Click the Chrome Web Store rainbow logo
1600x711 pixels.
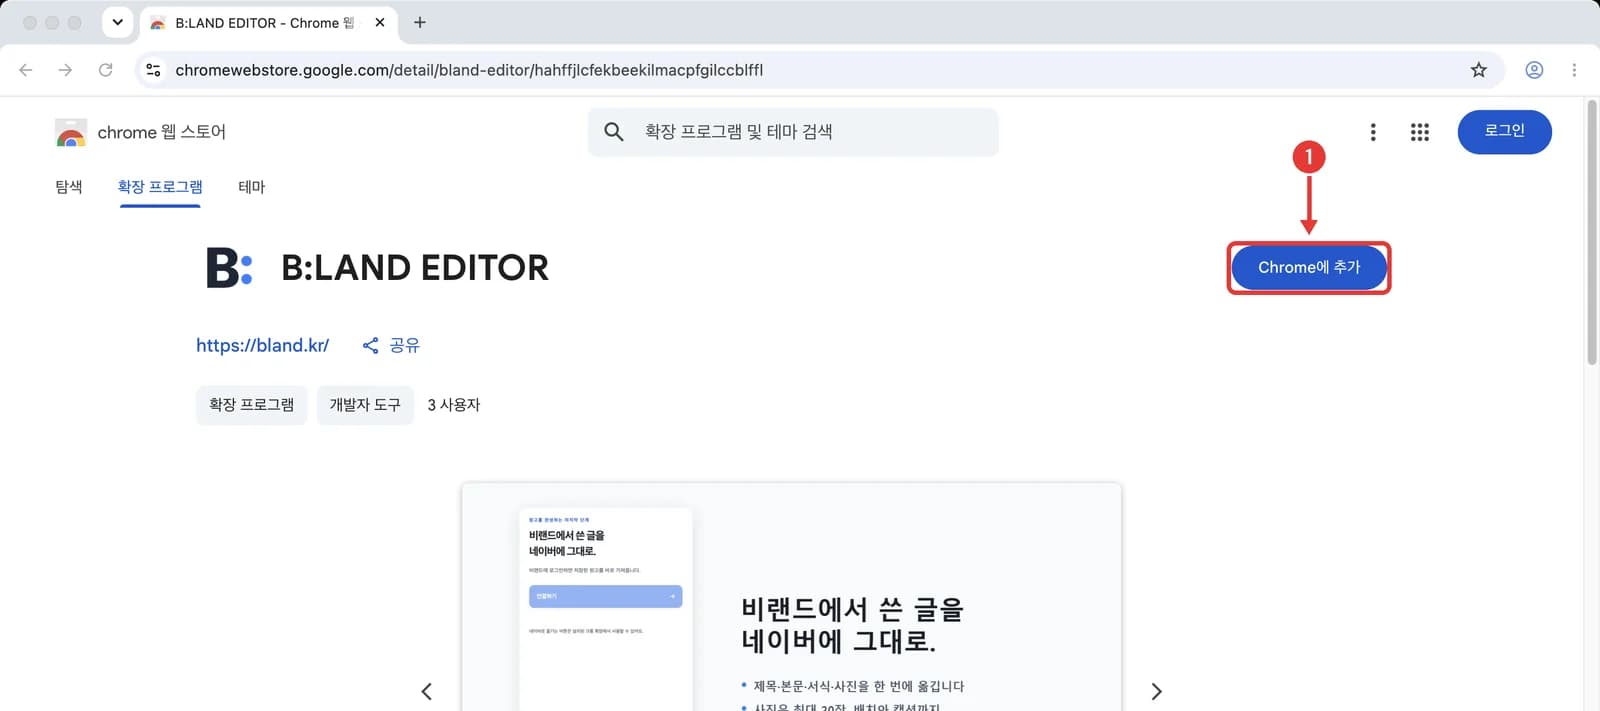coord(70,133)
